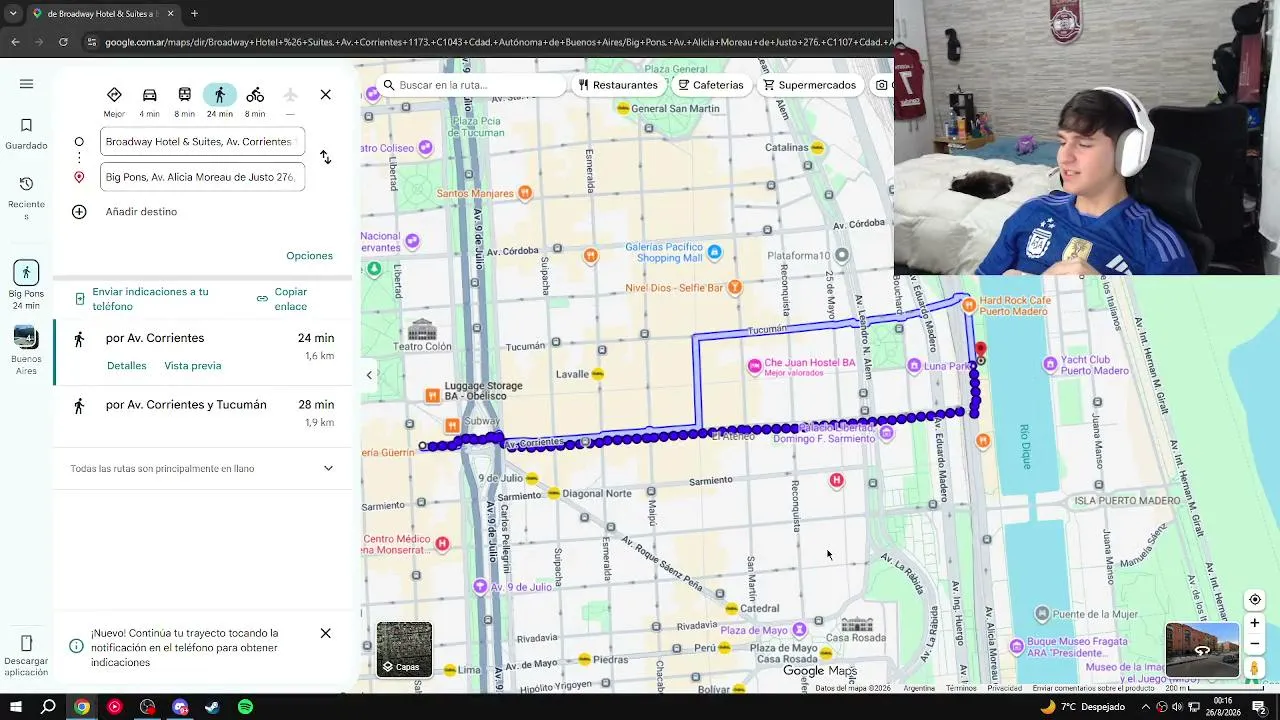
Task: Center map on your location
Action: [1254, 600]
